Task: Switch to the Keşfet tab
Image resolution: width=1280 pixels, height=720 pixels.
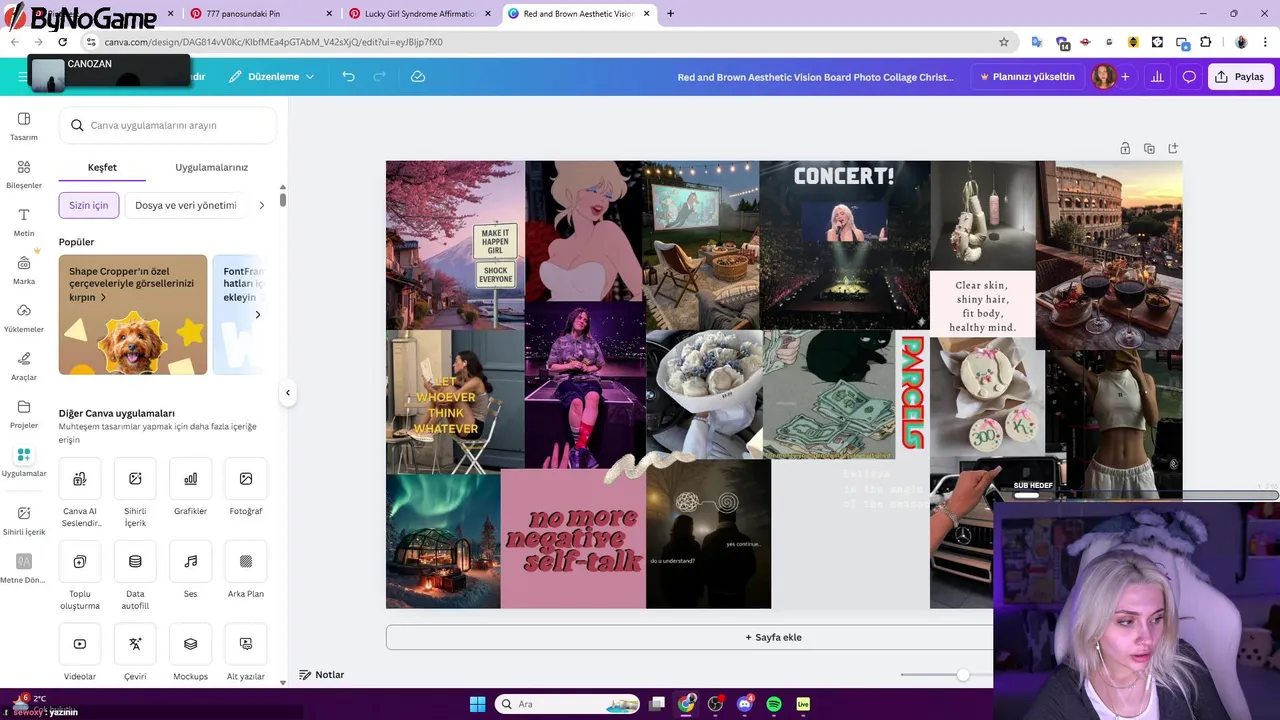Action: click(102, 167)
